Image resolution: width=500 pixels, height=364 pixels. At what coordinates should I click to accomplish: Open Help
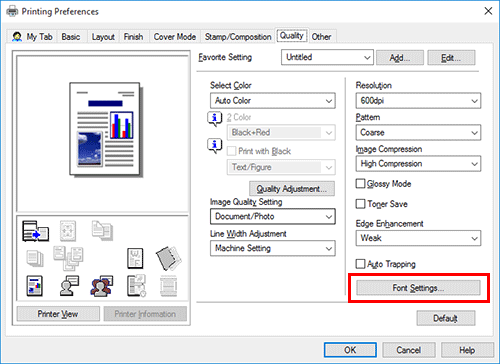click(467, 350)
